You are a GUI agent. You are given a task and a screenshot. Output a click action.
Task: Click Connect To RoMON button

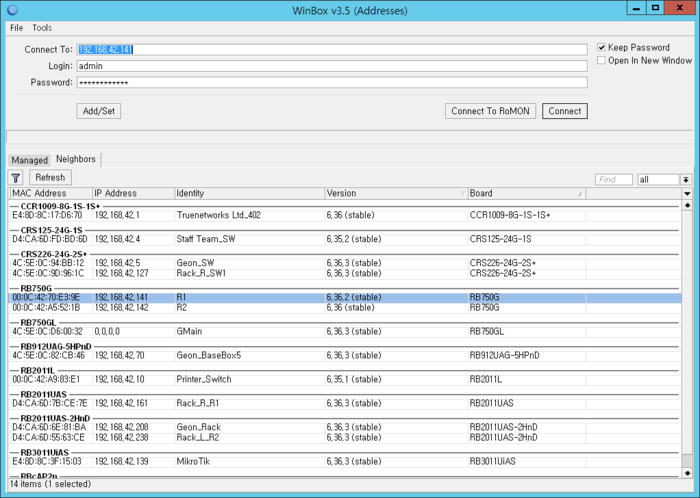tap(490, 111)
